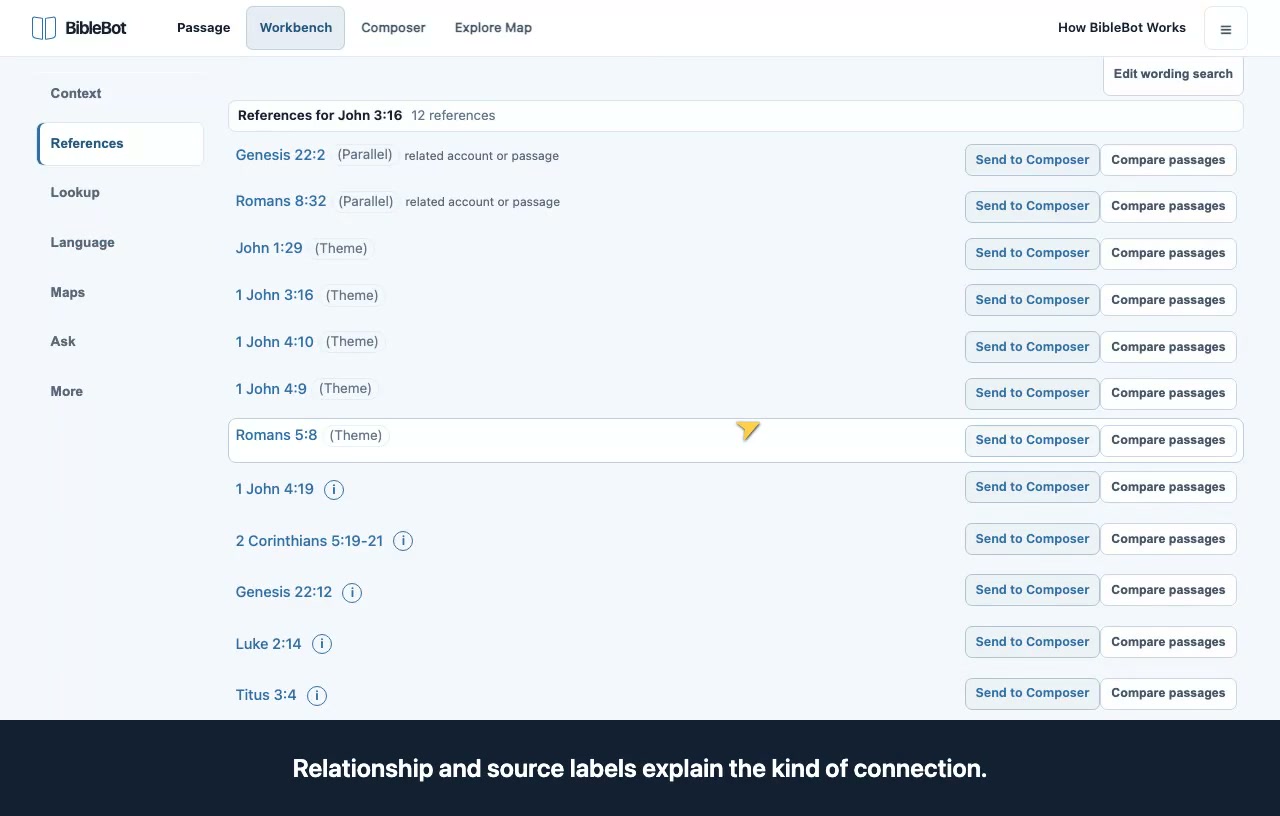Compare passages for 1 John 4:9

[x=1168, y=393]
